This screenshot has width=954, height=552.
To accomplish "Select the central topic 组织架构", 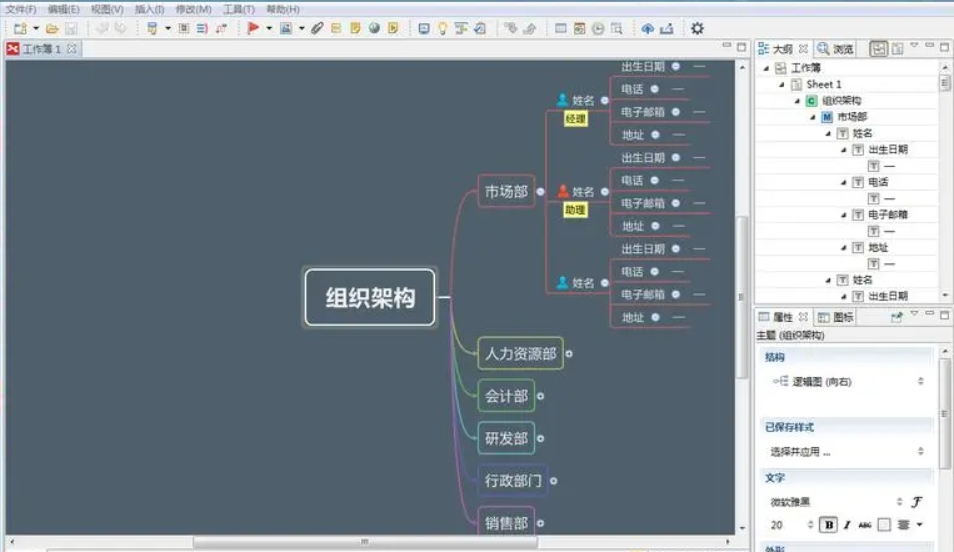I will (370, 298).
